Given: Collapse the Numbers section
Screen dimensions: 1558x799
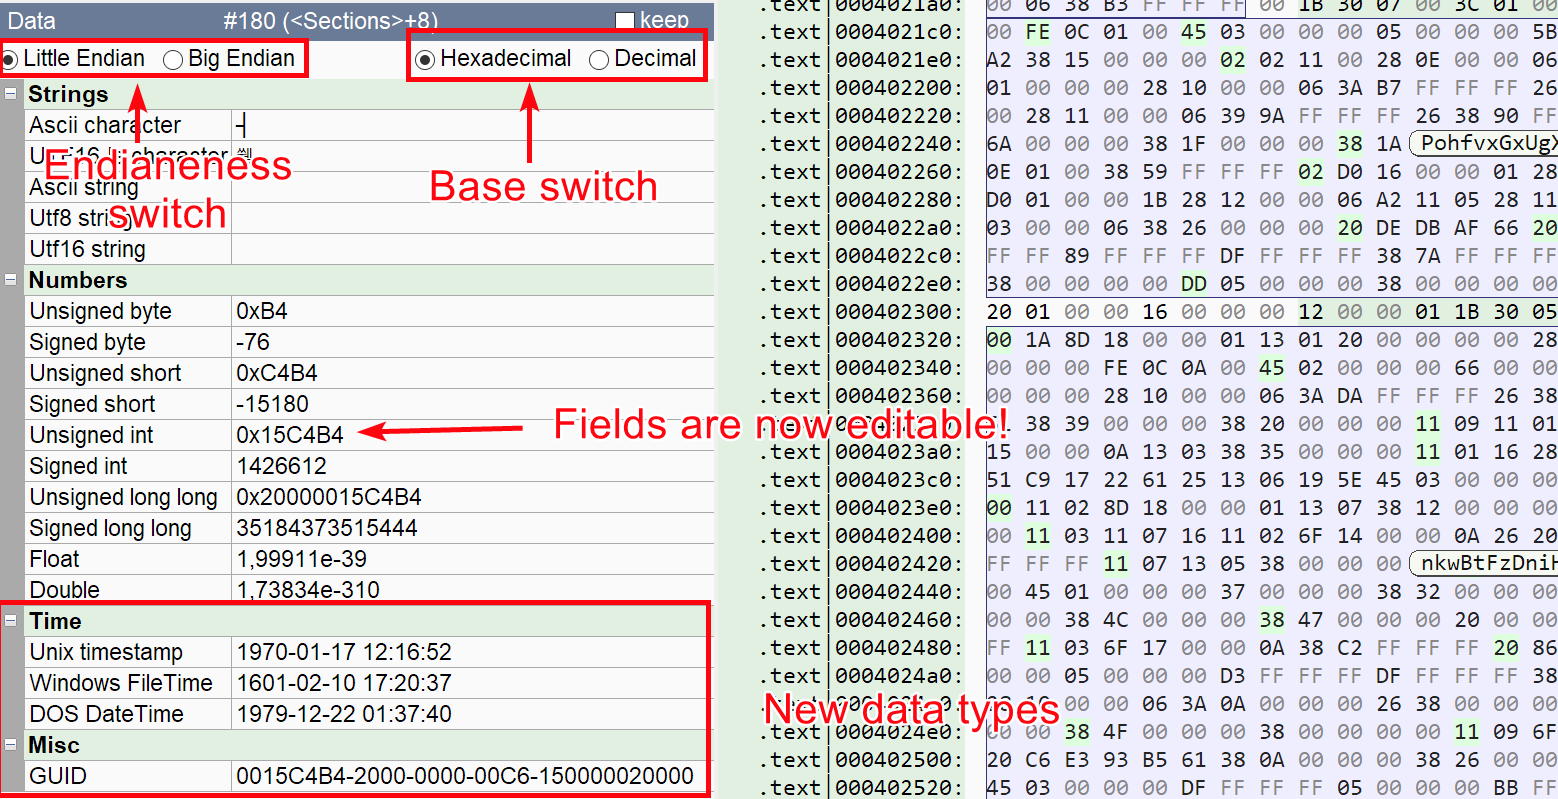Looking at the screenshot, I should [x=11, y=280].
